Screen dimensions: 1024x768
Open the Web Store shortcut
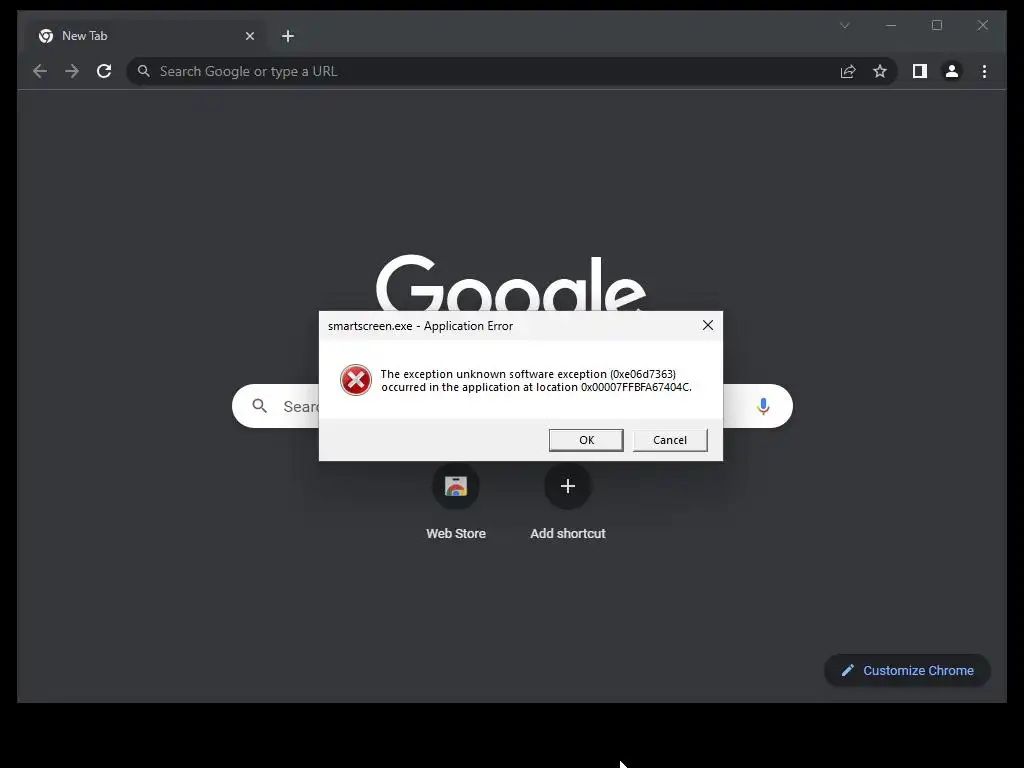point(456,486)
